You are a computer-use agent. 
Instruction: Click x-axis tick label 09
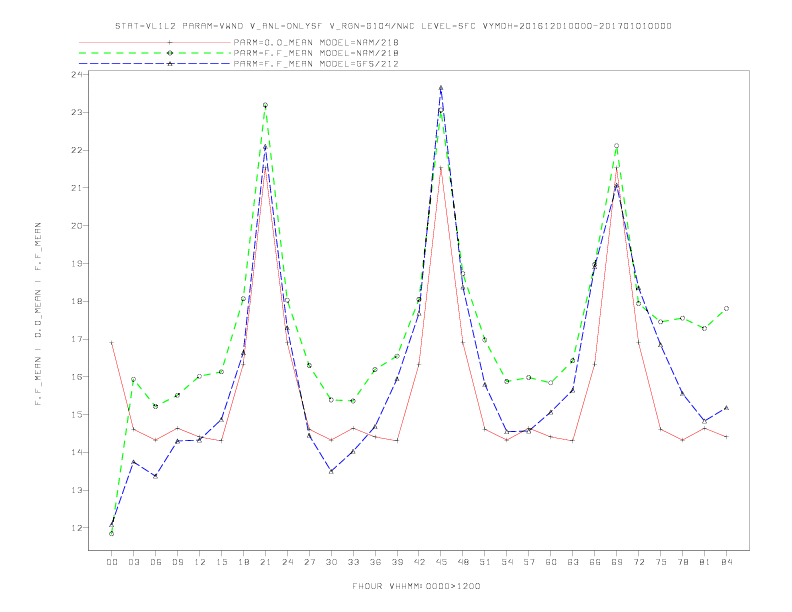[x=177, y=562]
